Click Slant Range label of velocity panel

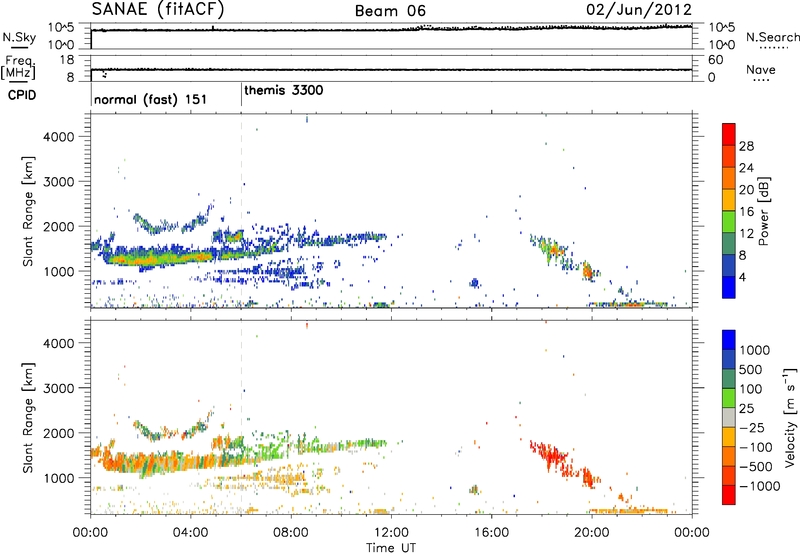point(28,418)
